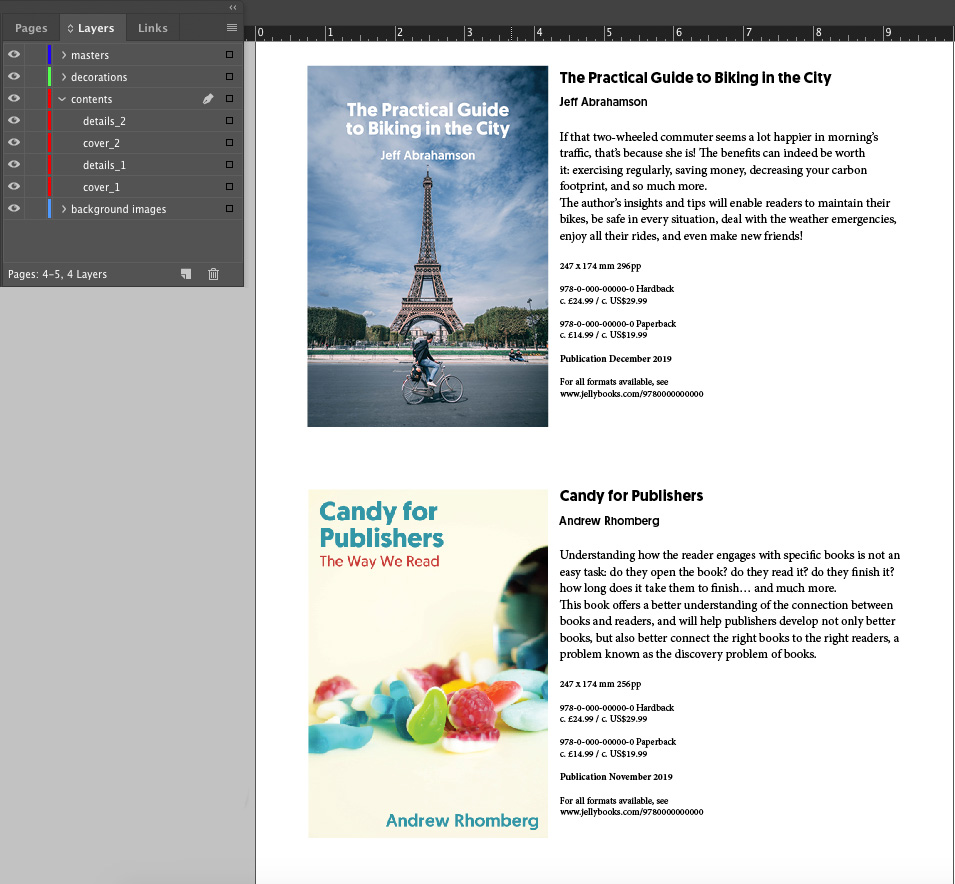The height and width of the screenshot is (884, 955).
Task: Click selection square for decorations layer
Action: pos(229,77)
